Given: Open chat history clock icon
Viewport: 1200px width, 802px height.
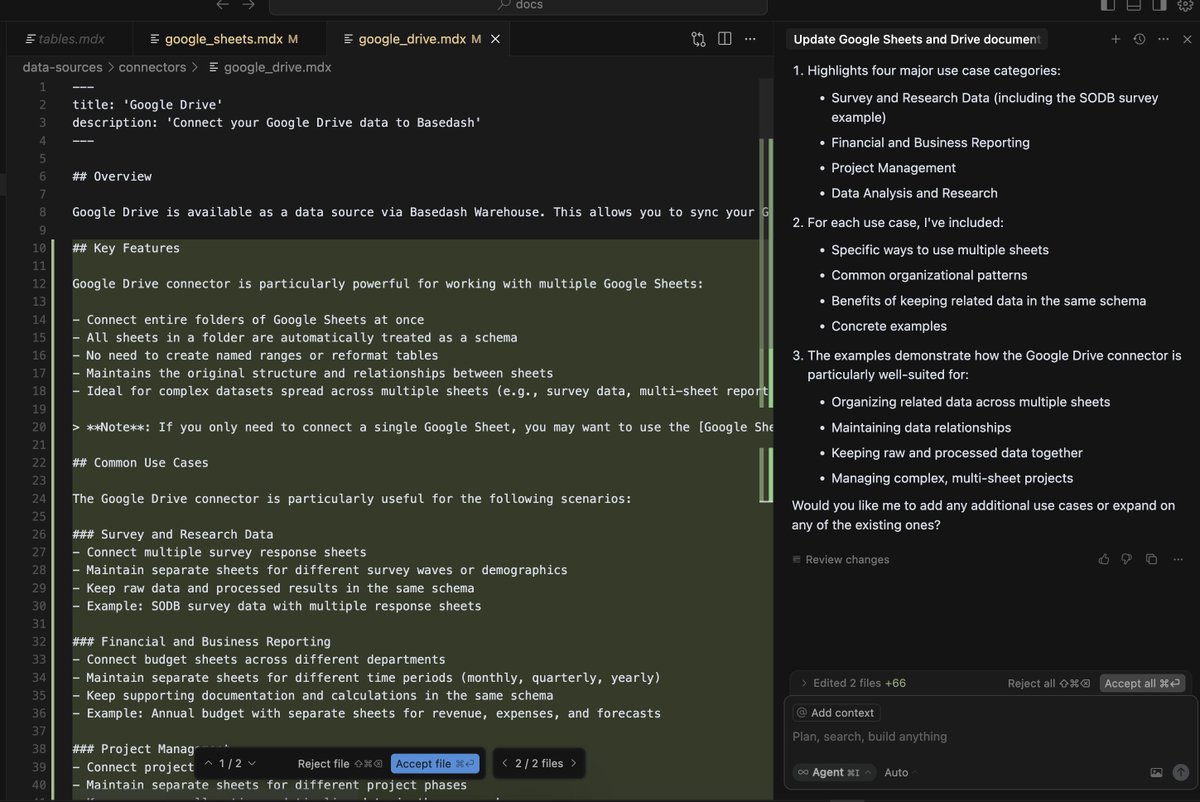Looking at the screenshot, I should pos(1139,39).
